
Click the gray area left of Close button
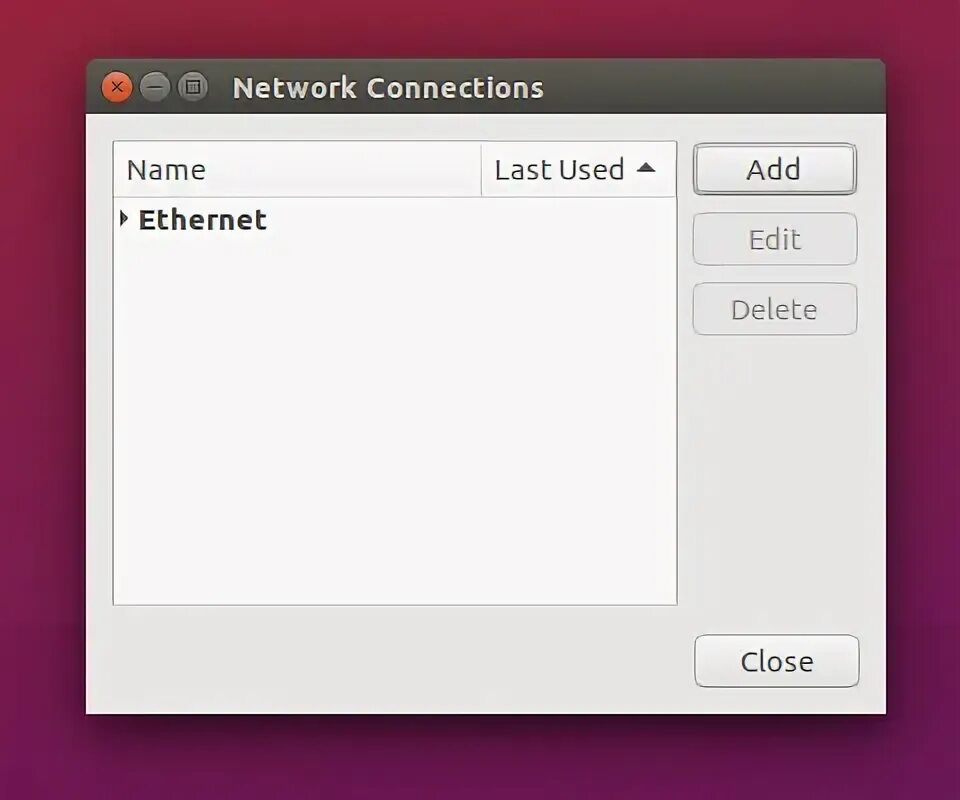click(x=392, y=661)
